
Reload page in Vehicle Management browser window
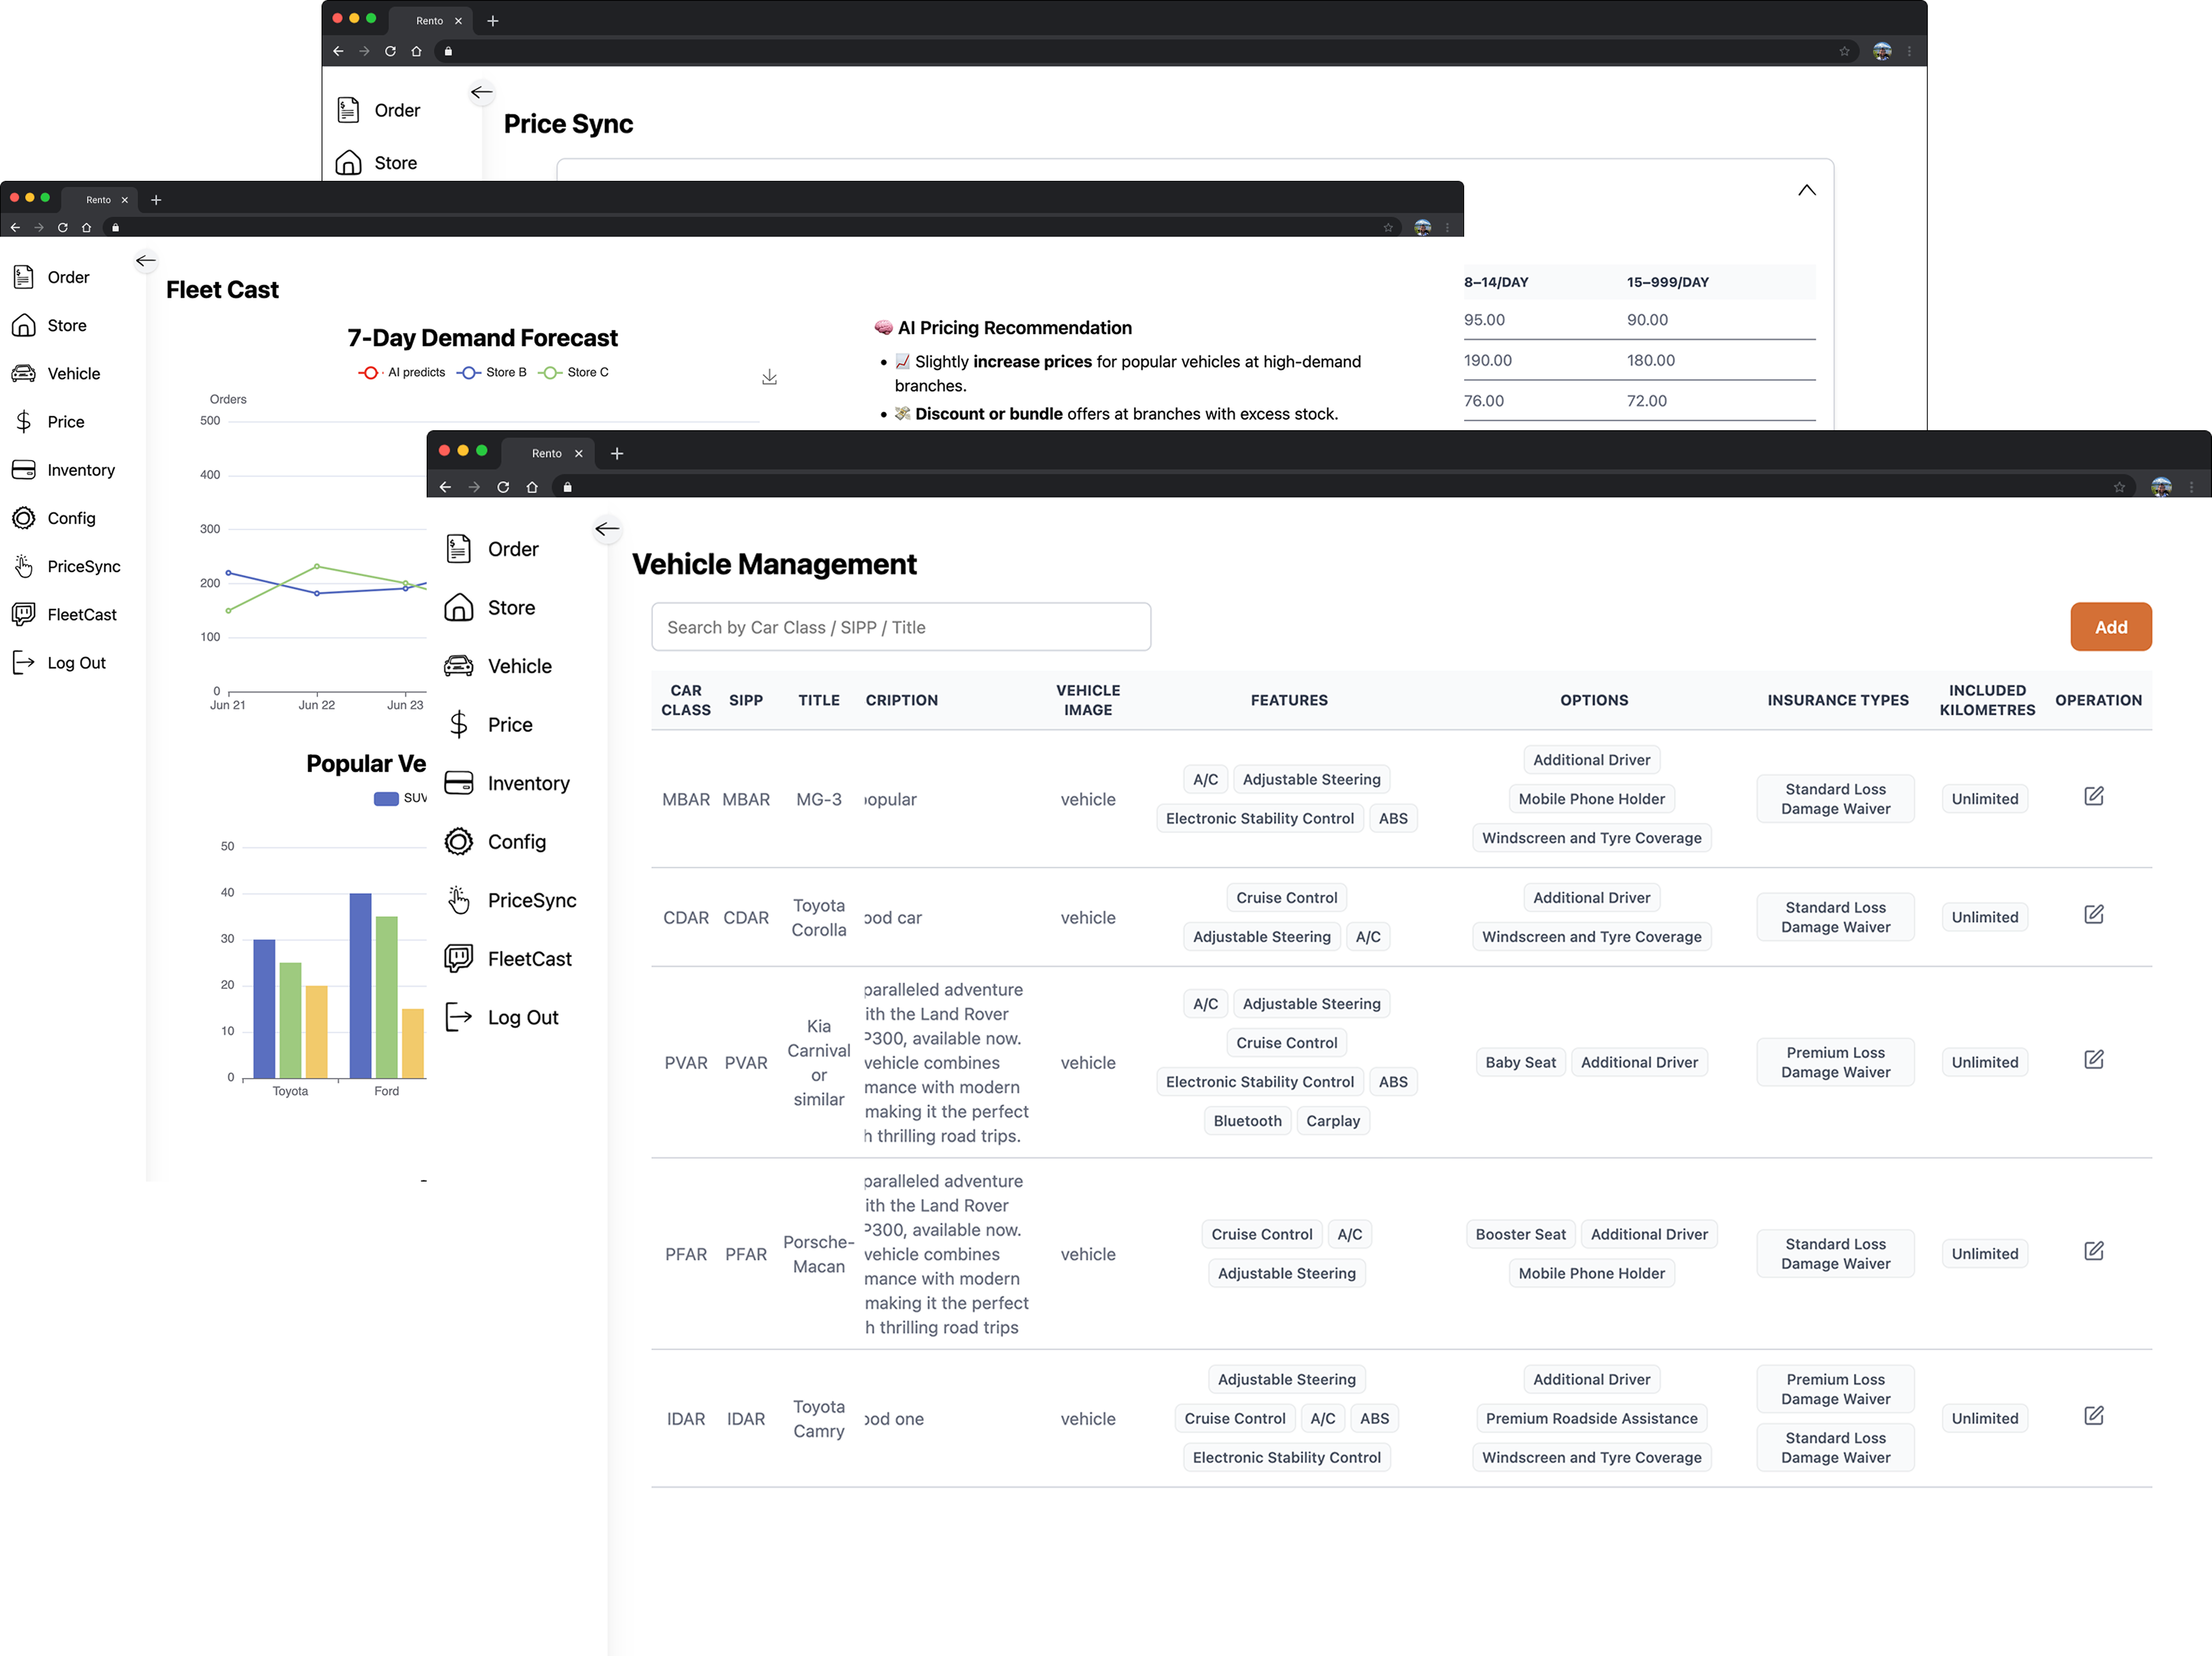coord(503,487)
